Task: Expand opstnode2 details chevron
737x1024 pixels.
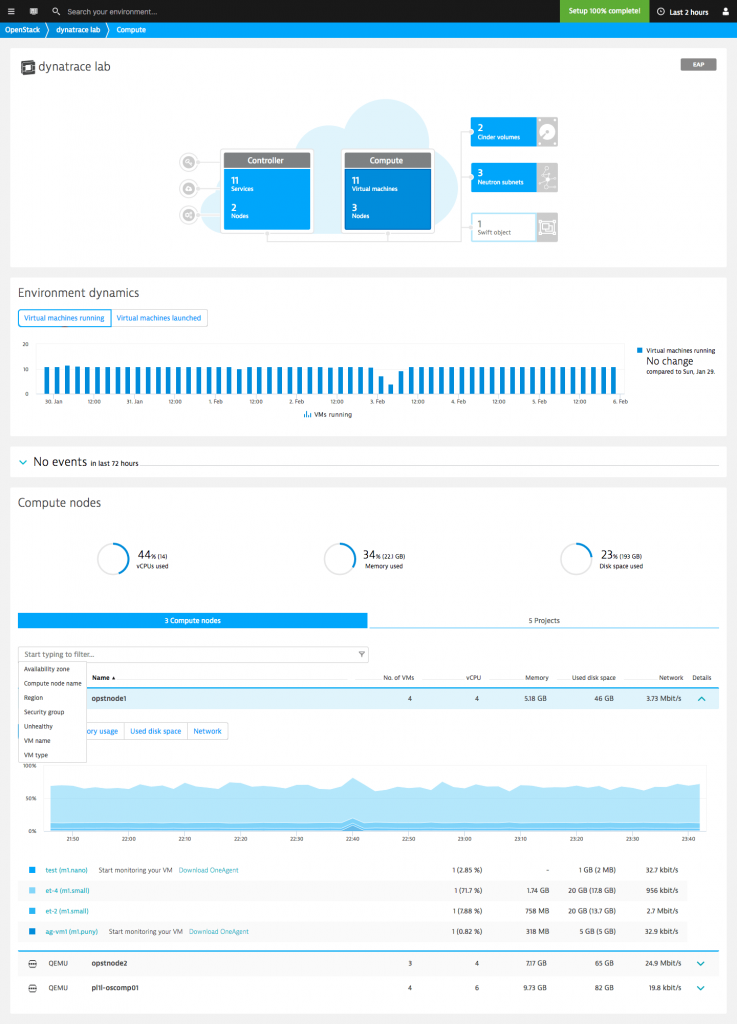Action: [700, 963]
